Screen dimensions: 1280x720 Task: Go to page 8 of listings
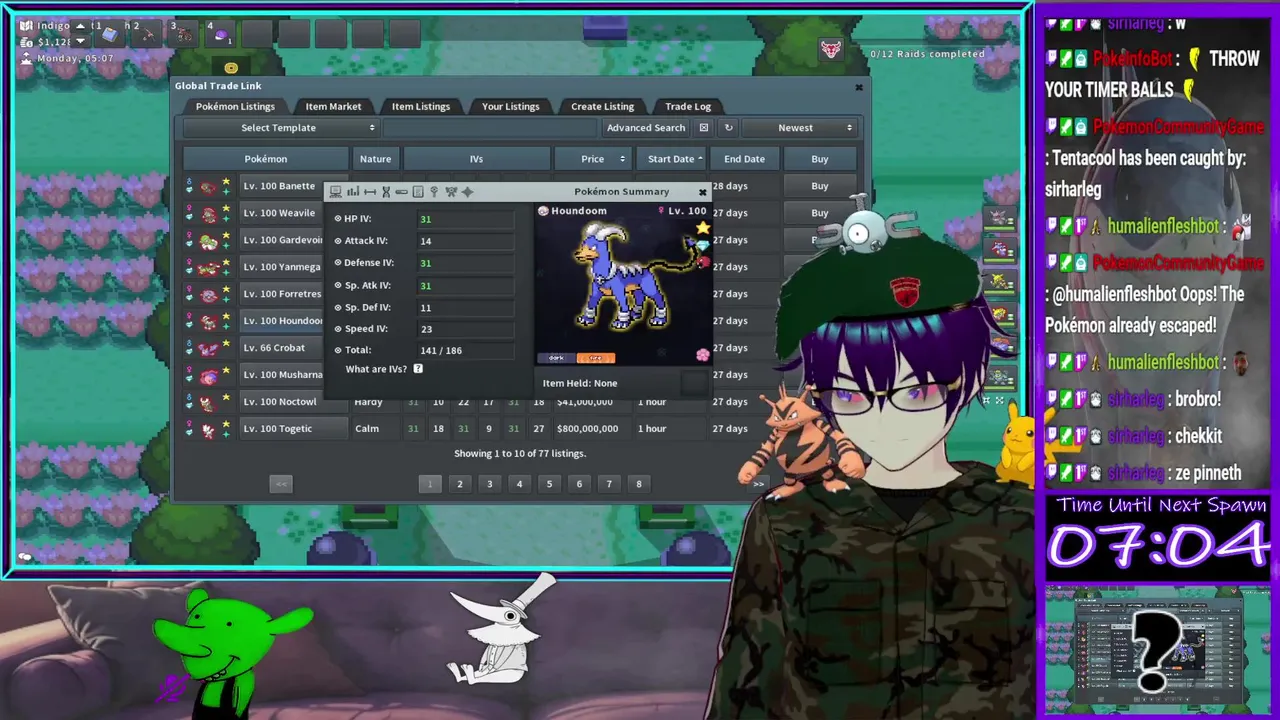point(638,484)
